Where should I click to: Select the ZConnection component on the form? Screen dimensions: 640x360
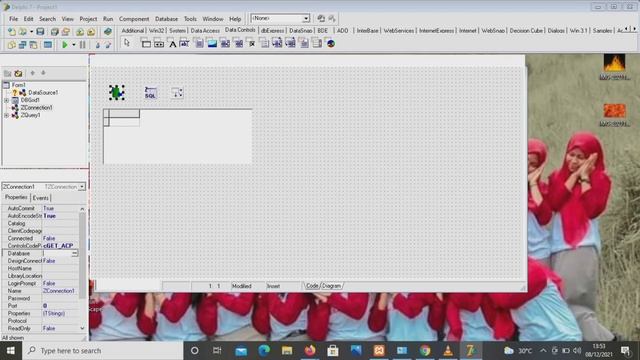117,93
